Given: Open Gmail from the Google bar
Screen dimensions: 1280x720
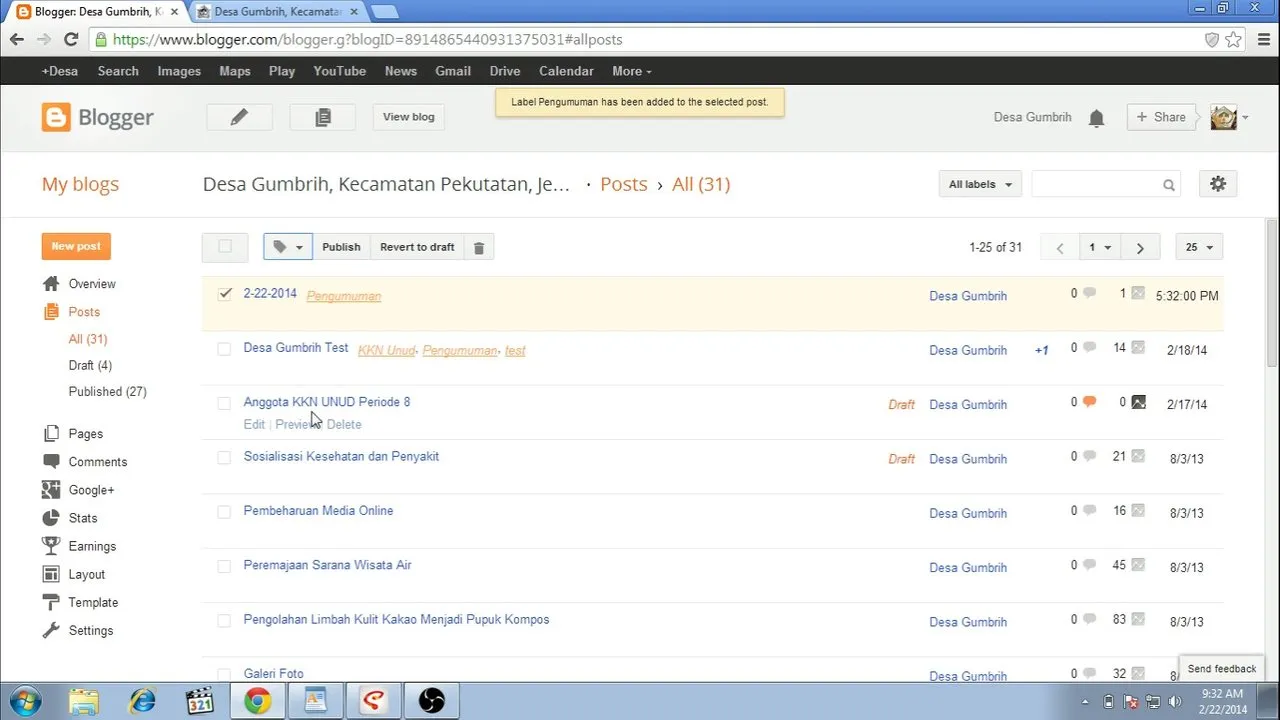Looking at the screenshot, I should (x=453, y=71).
